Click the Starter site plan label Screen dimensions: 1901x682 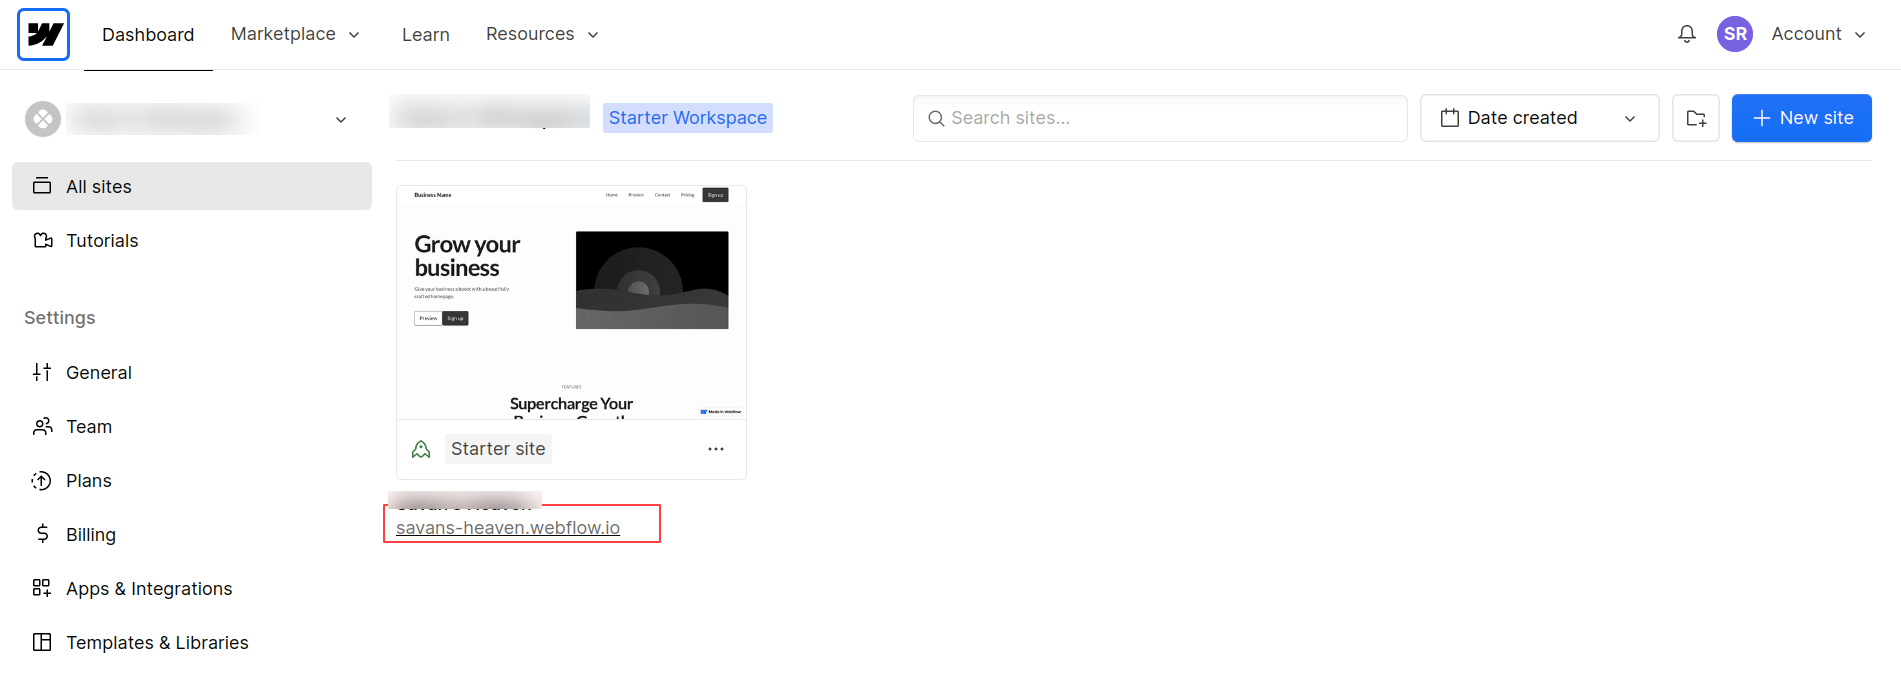point(498,449)
